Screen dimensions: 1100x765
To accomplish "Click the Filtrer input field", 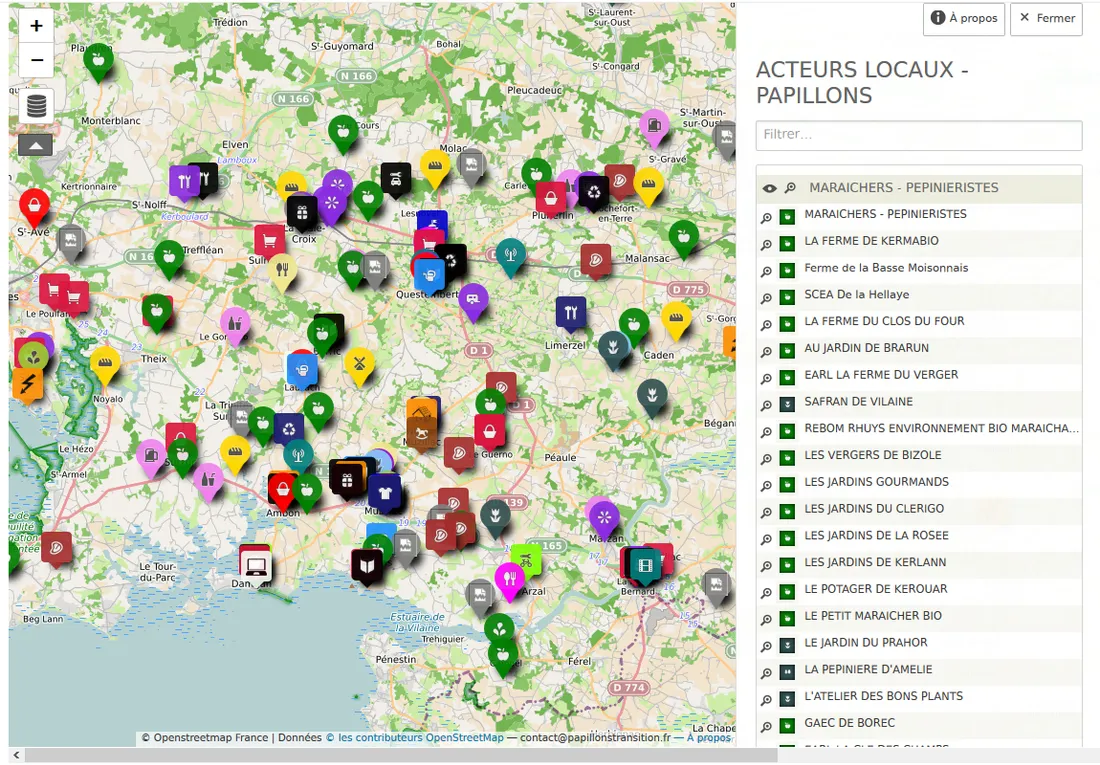I will (918, 135).
